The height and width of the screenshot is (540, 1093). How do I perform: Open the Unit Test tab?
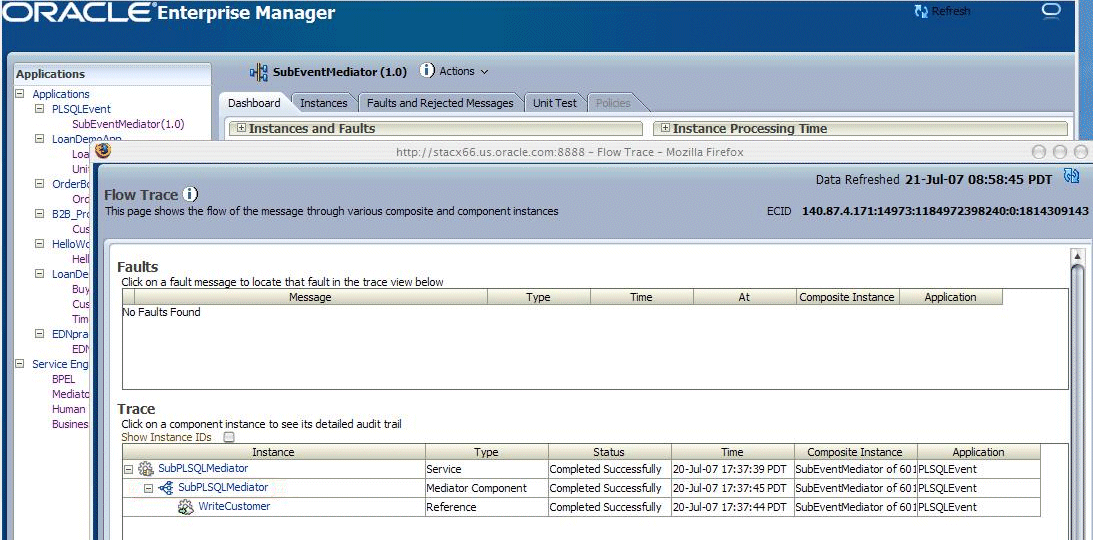pyautogui.click(x=555, y=103)
